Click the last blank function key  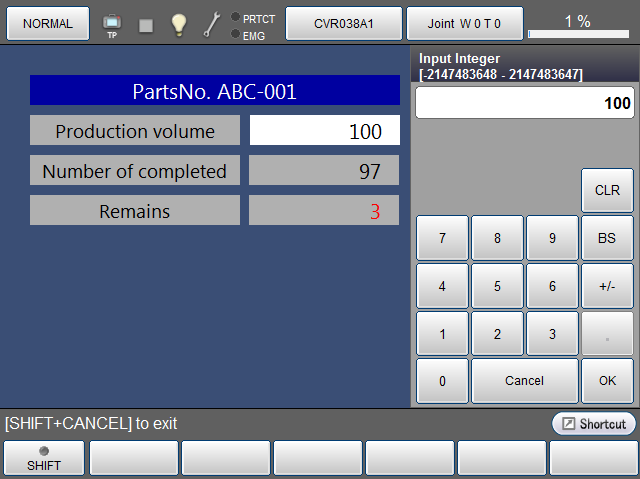pos(594,458)
